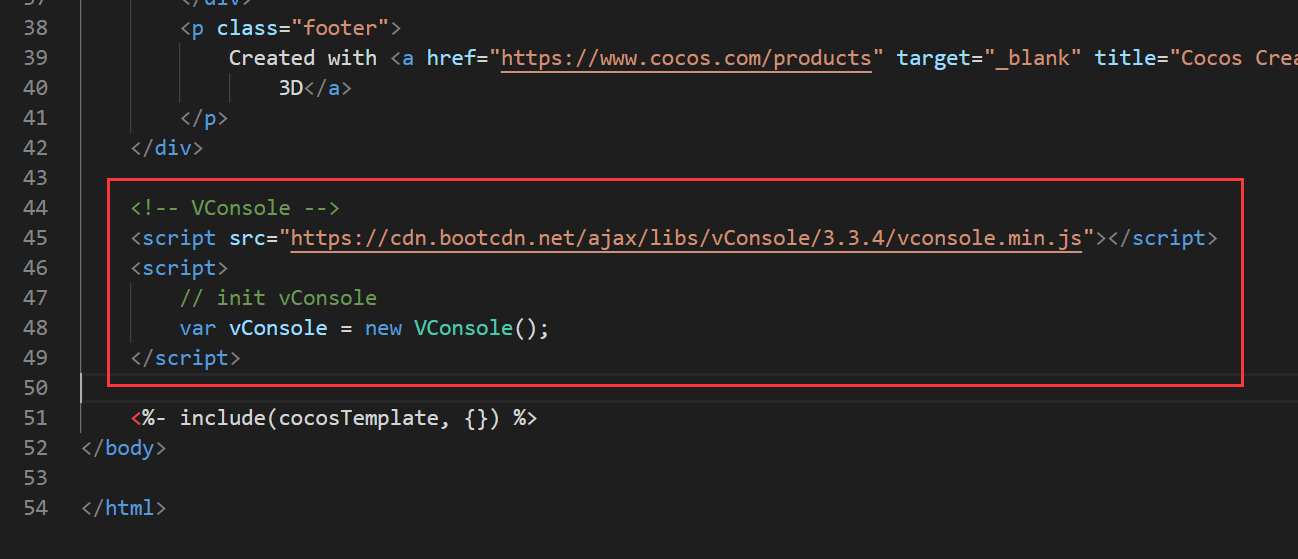Click the "// init vConsole" comment

tap(278, 298)
